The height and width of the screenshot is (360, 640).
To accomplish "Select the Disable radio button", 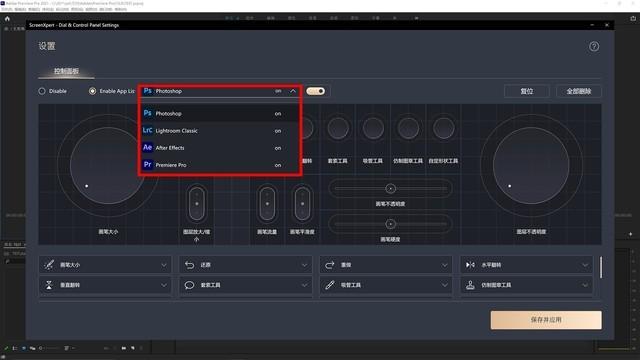I will coord(42,91).
